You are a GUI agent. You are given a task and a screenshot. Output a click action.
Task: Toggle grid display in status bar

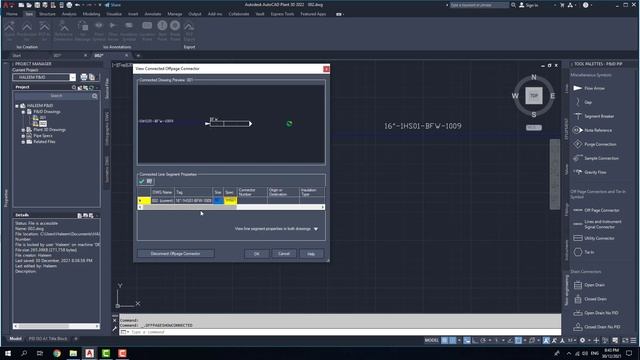pos(444,340)
